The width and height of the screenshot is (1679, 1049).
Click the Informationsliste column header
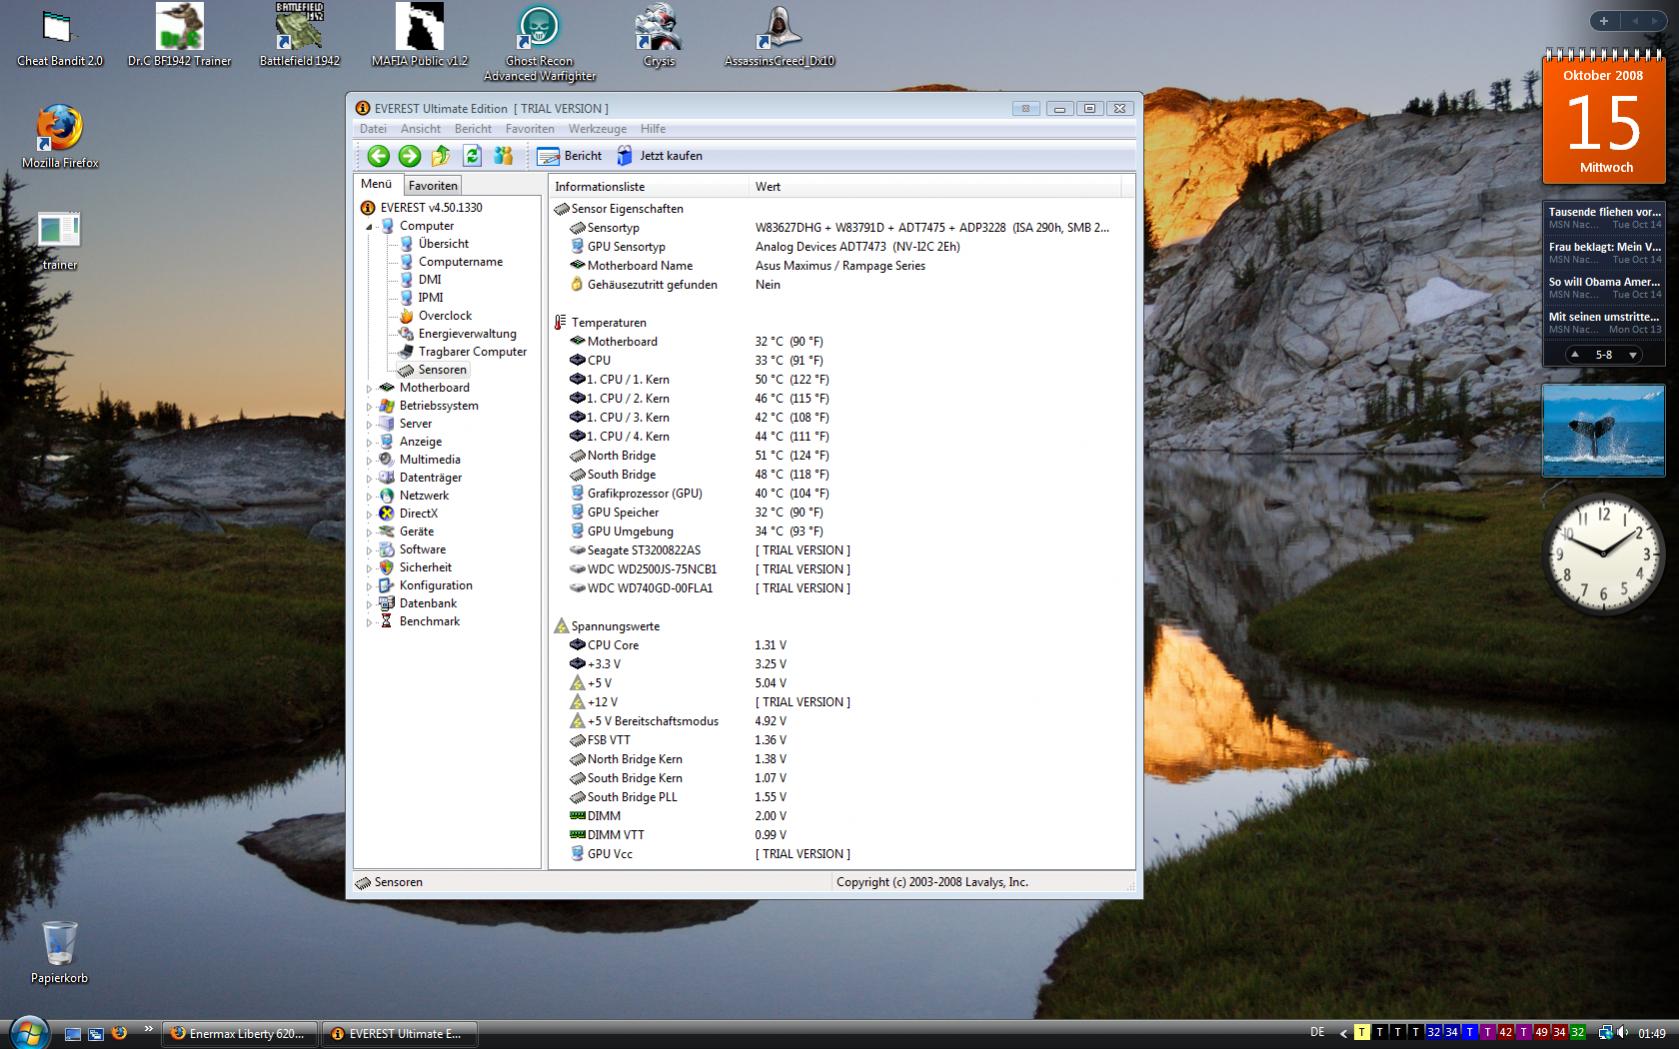click(x=648, y=187)
